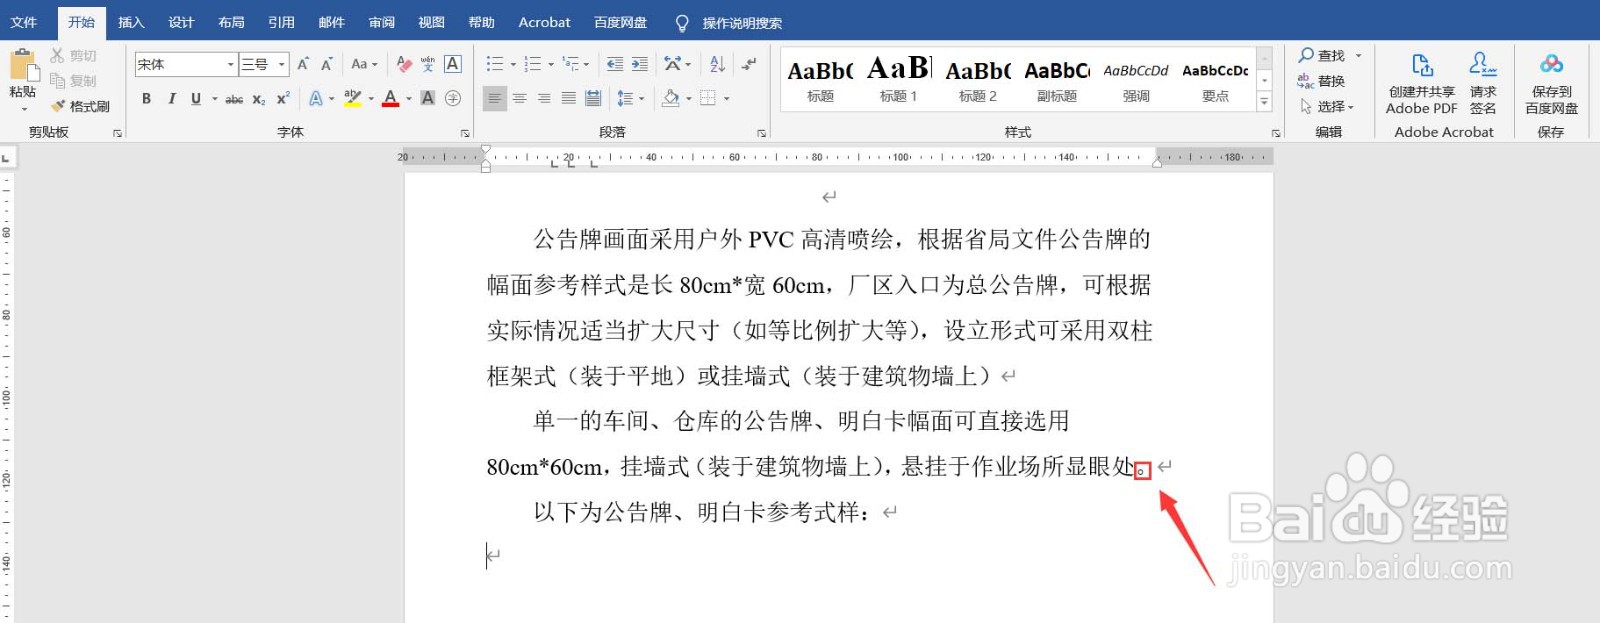Clear all formatting with the eraser icon
1600x623 pixels.
[x=404, y=64]
